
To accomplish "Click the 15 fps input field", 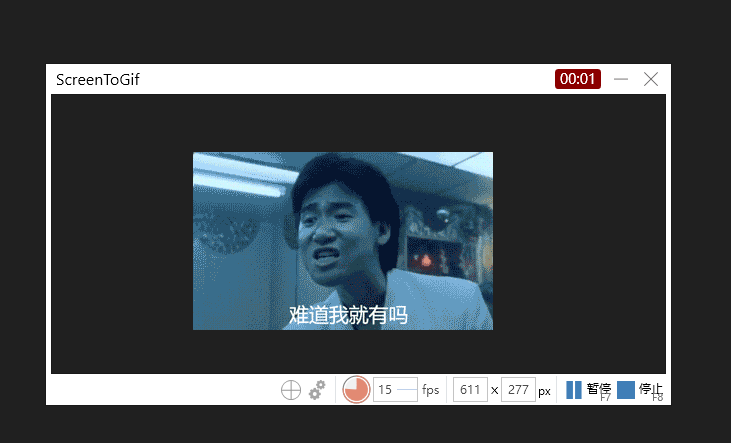I will 395,389.
